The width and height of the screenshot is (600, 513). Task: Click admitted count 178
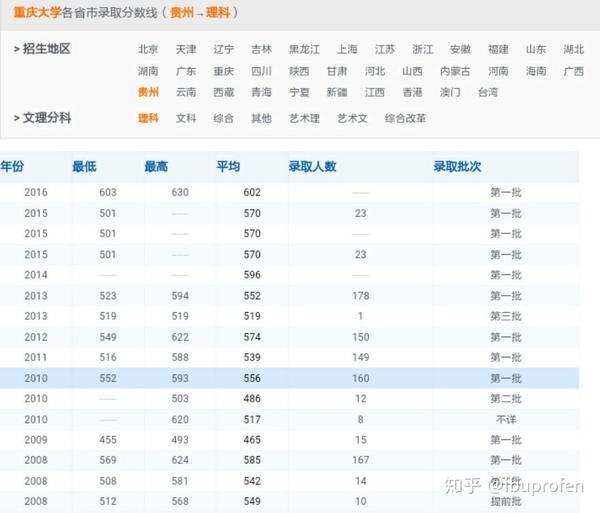pos(361,296)
